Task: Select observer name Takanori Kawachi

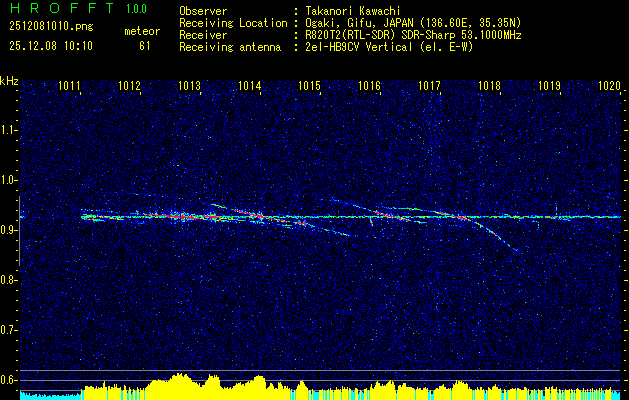Action: coord(353,11)
